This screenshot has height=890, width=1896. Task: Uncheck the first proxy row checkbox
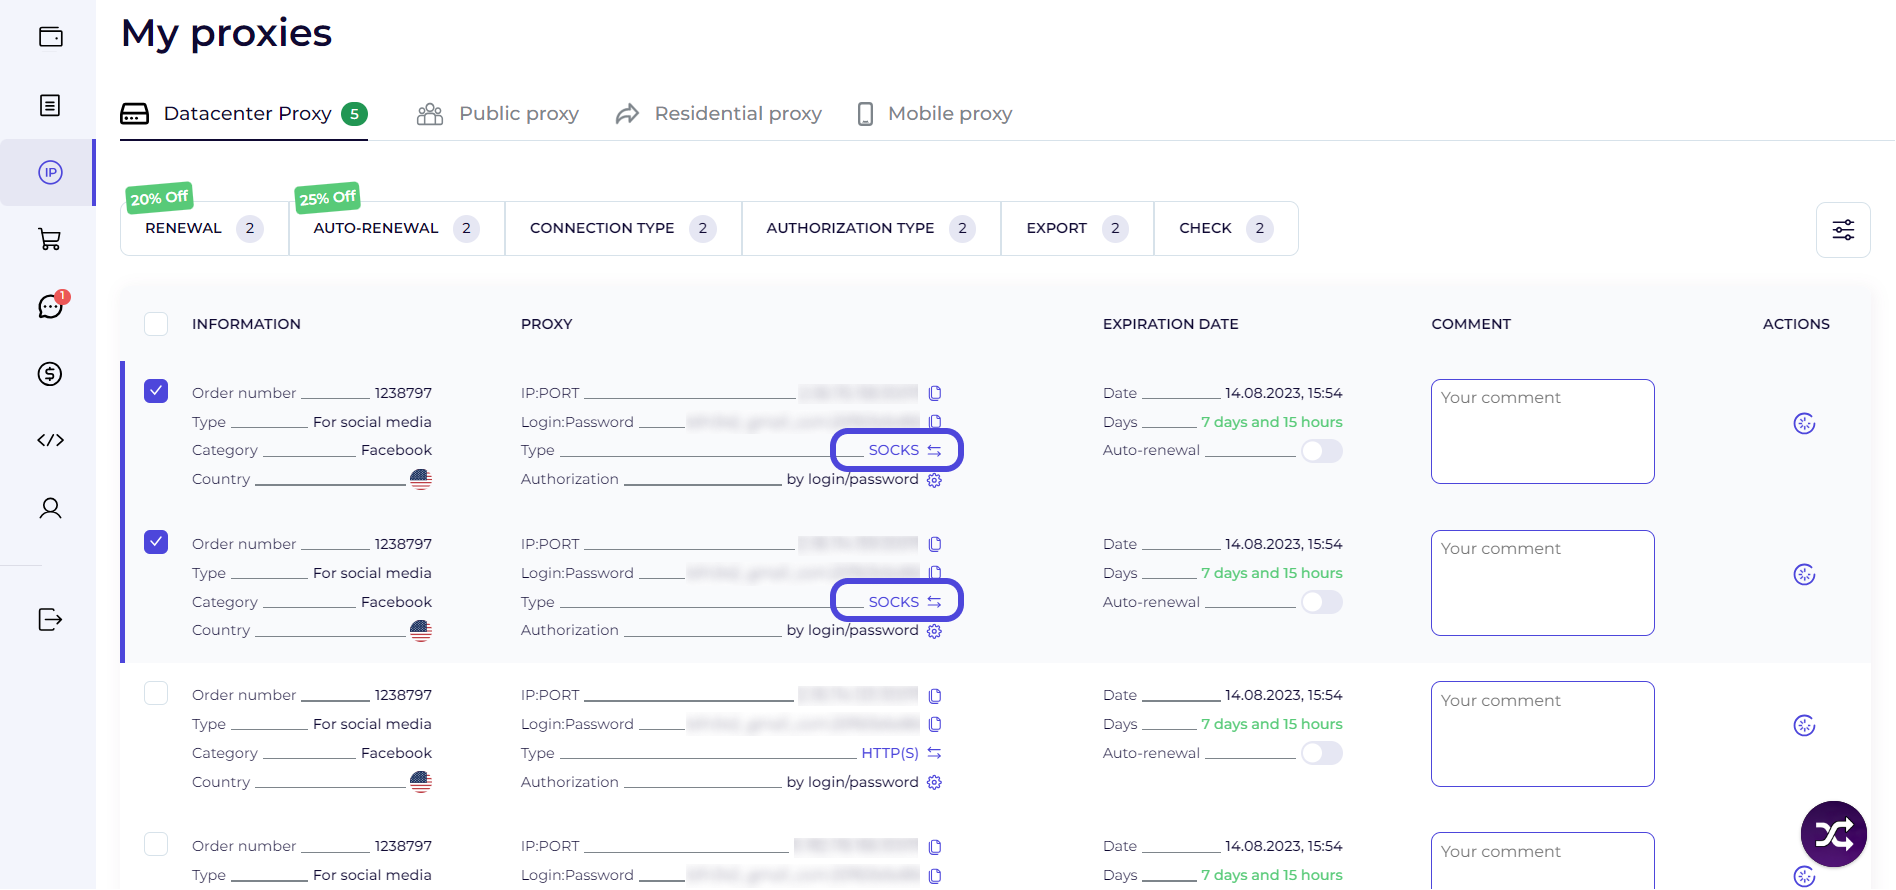(156, 391)
